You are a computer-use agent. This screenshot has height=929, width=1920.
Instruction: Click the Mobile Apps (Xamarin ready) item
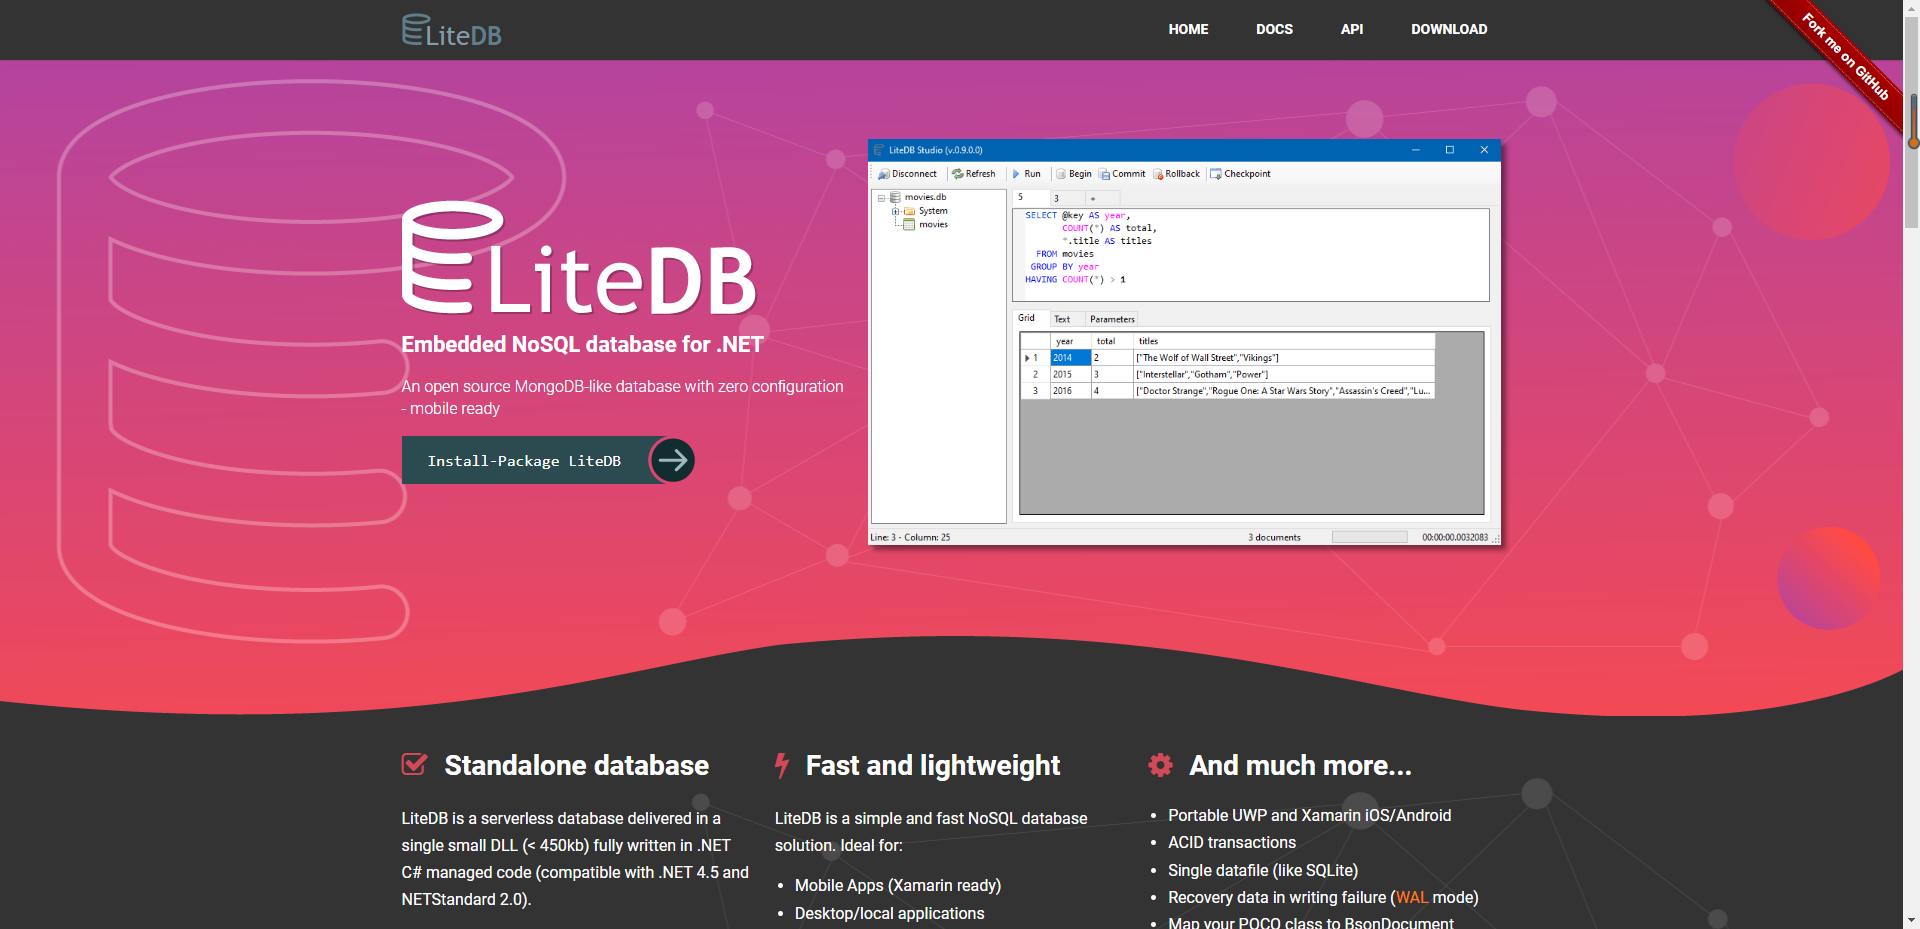point(898,885)
